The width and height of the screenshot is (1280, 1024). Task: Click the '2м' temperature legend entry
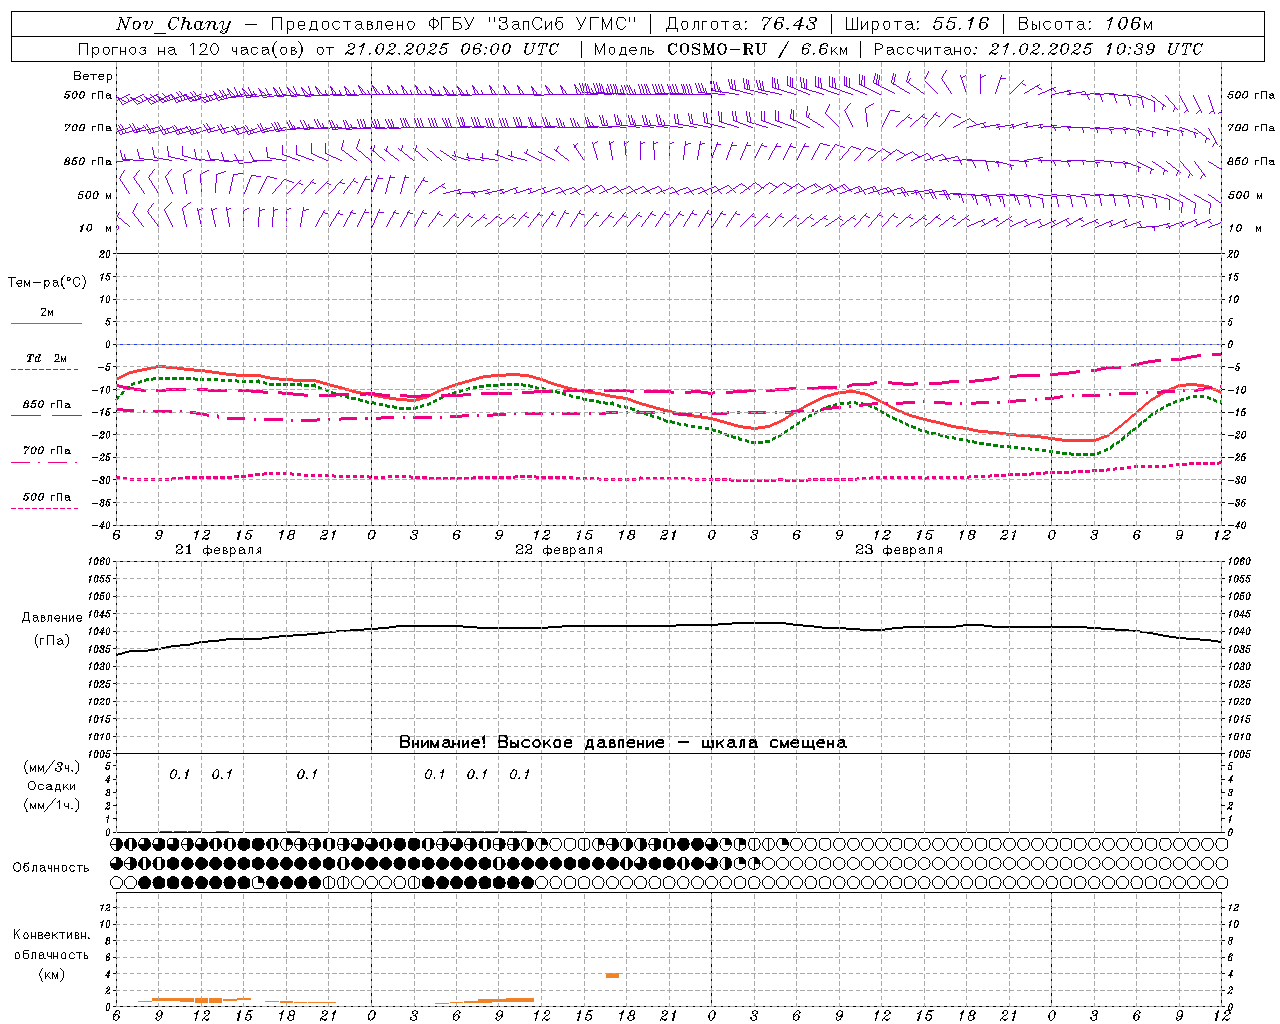click(x=47, y=313)
